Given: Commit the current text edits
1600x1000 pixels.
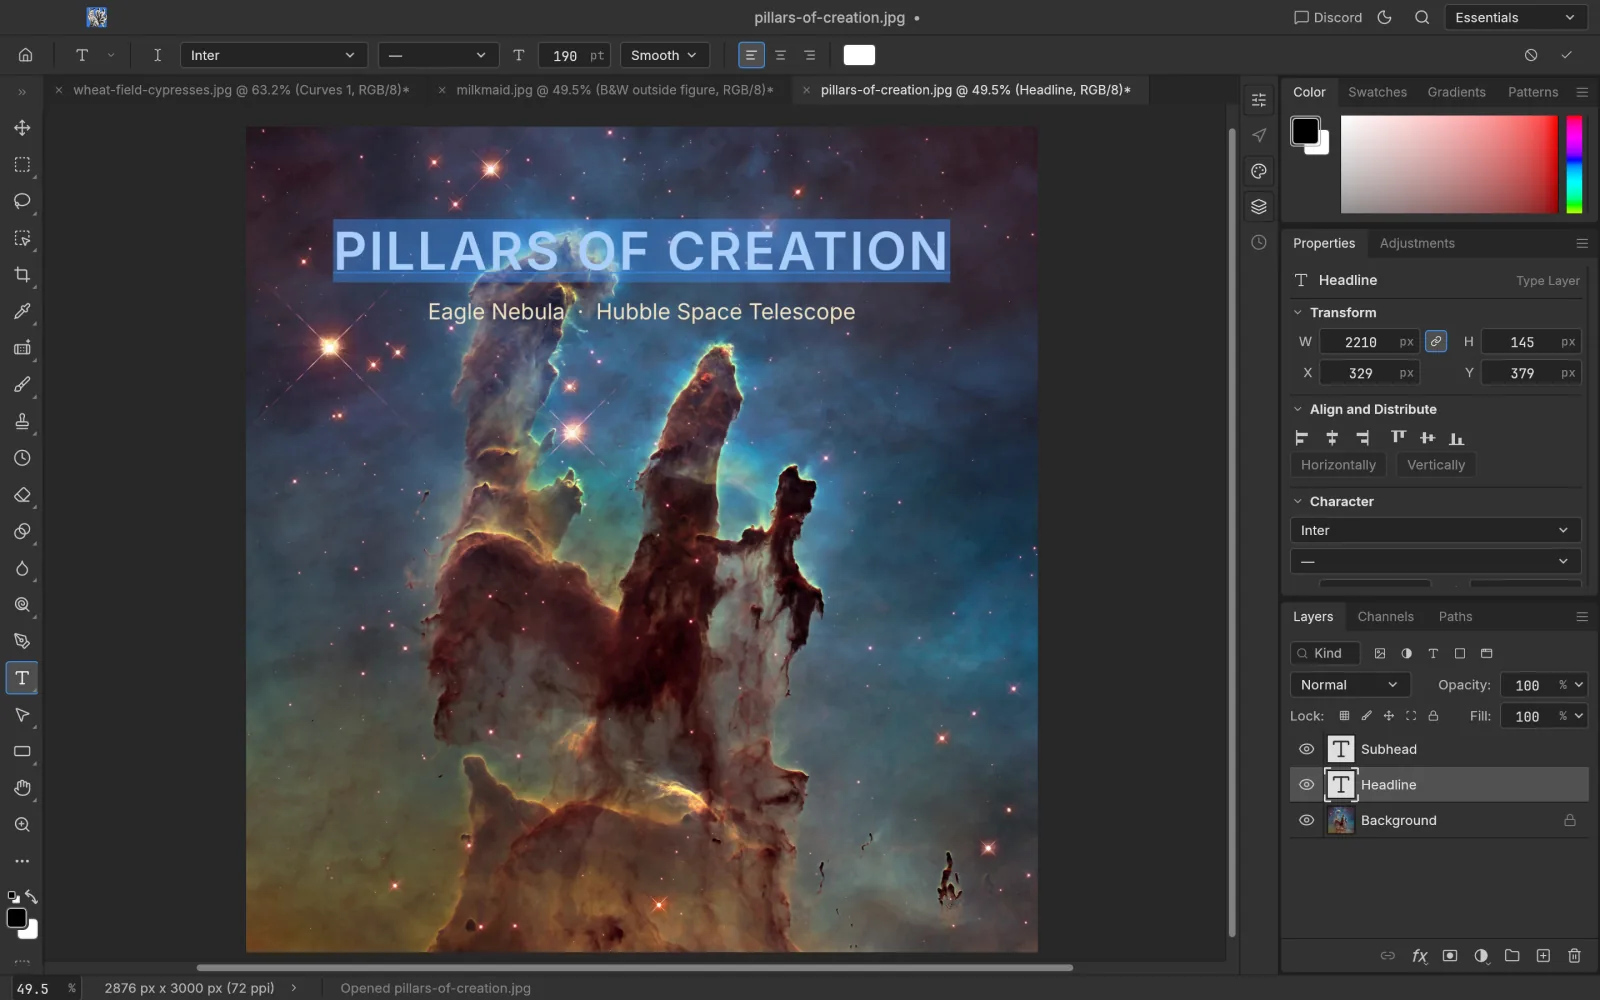Looking at the screenshot, I should [x=1567, y=55].
